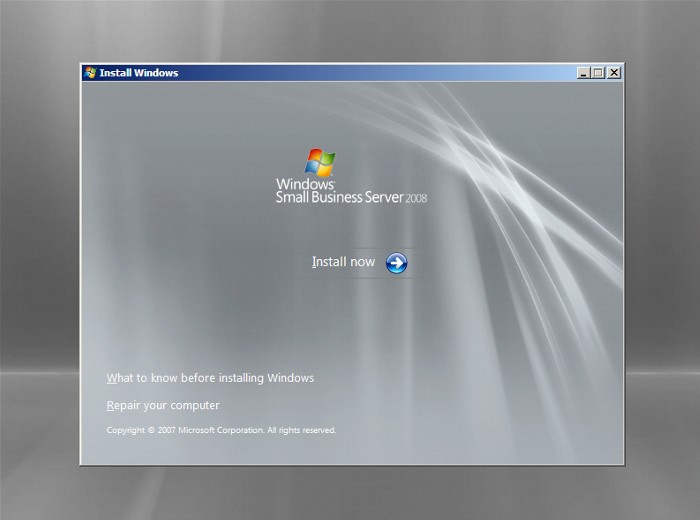Click the "Install Windows" title bar text
The image size is (700, 520).
[x=139, y=73]
